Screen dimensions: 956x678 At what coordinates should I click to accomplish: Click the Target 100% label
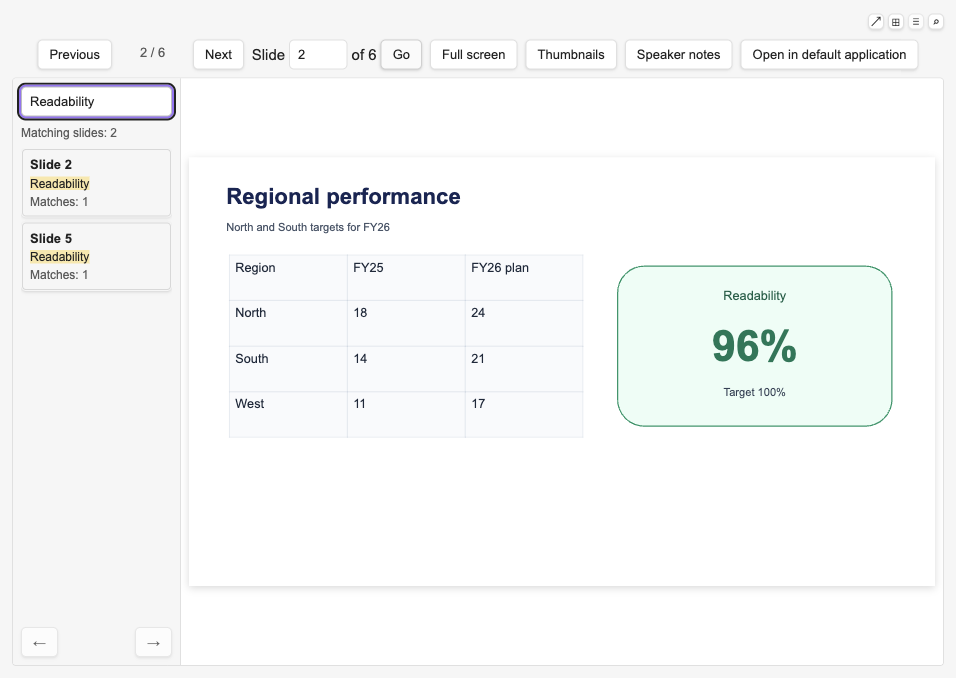click(x=754, y=392)
